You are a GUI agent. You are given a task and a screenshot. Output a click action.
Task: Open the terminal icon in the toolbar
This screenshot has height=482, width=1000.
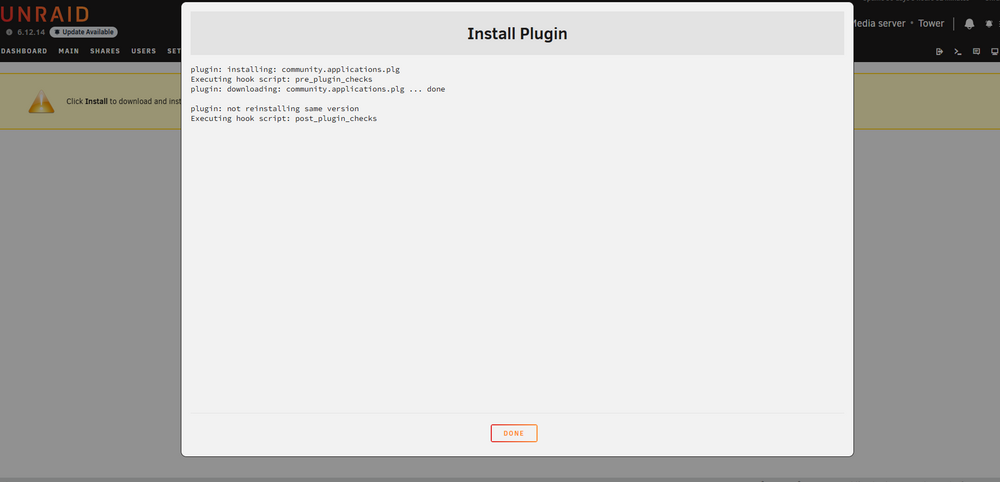point(958,52)
